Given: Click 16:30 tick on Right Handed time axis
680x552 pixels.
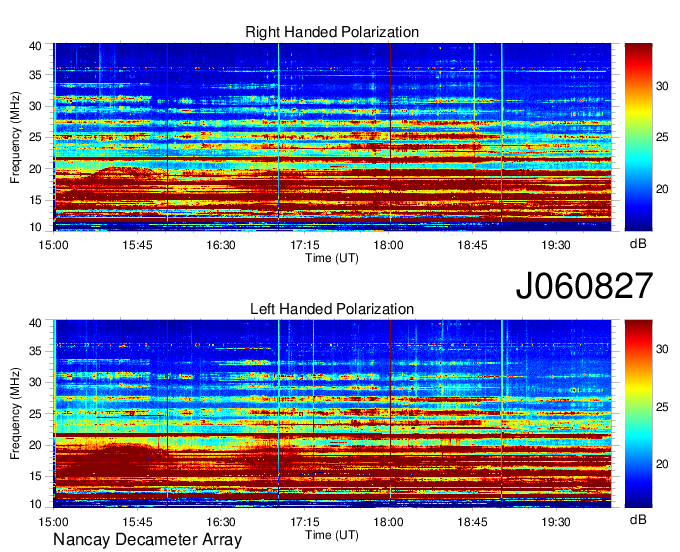Looking at the screenshot, I should point(221,245).
